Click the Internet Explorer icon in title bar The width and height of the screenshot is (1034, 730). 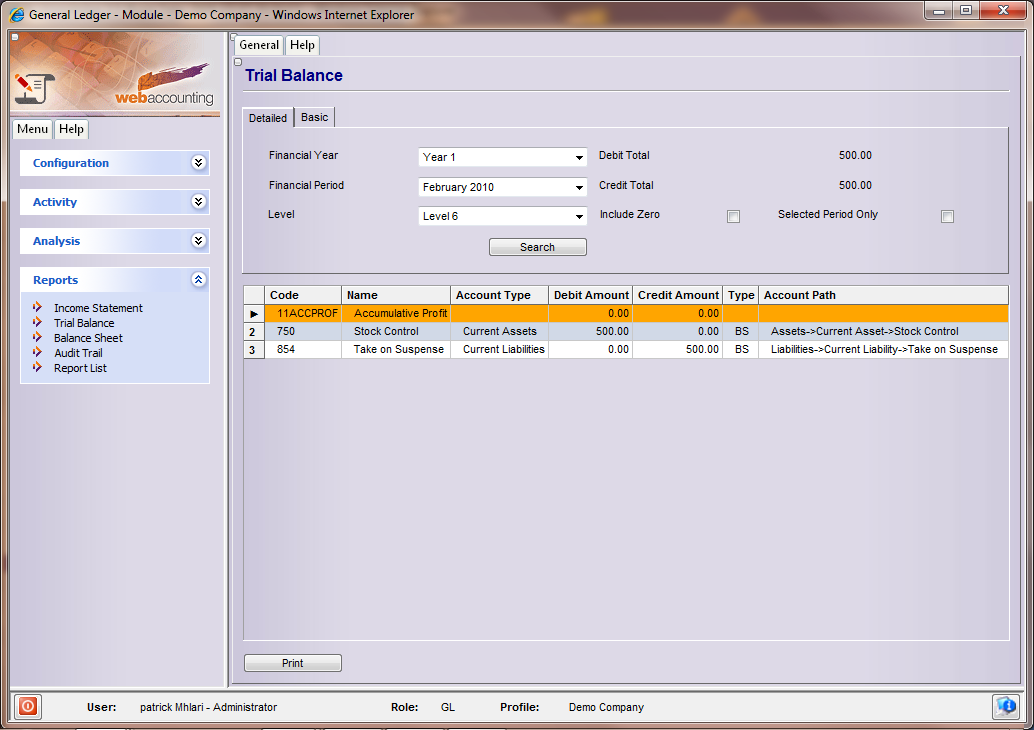tap(16, 15)
